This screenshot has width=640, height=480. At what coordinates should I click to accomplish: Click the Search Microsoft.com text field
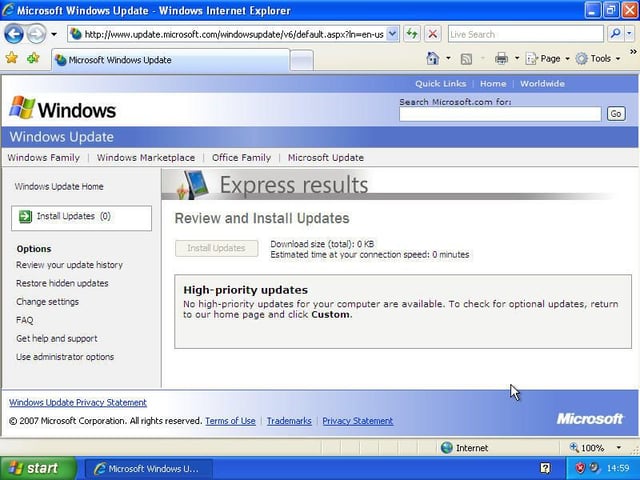pyautogui.click(x=500, y=114)
